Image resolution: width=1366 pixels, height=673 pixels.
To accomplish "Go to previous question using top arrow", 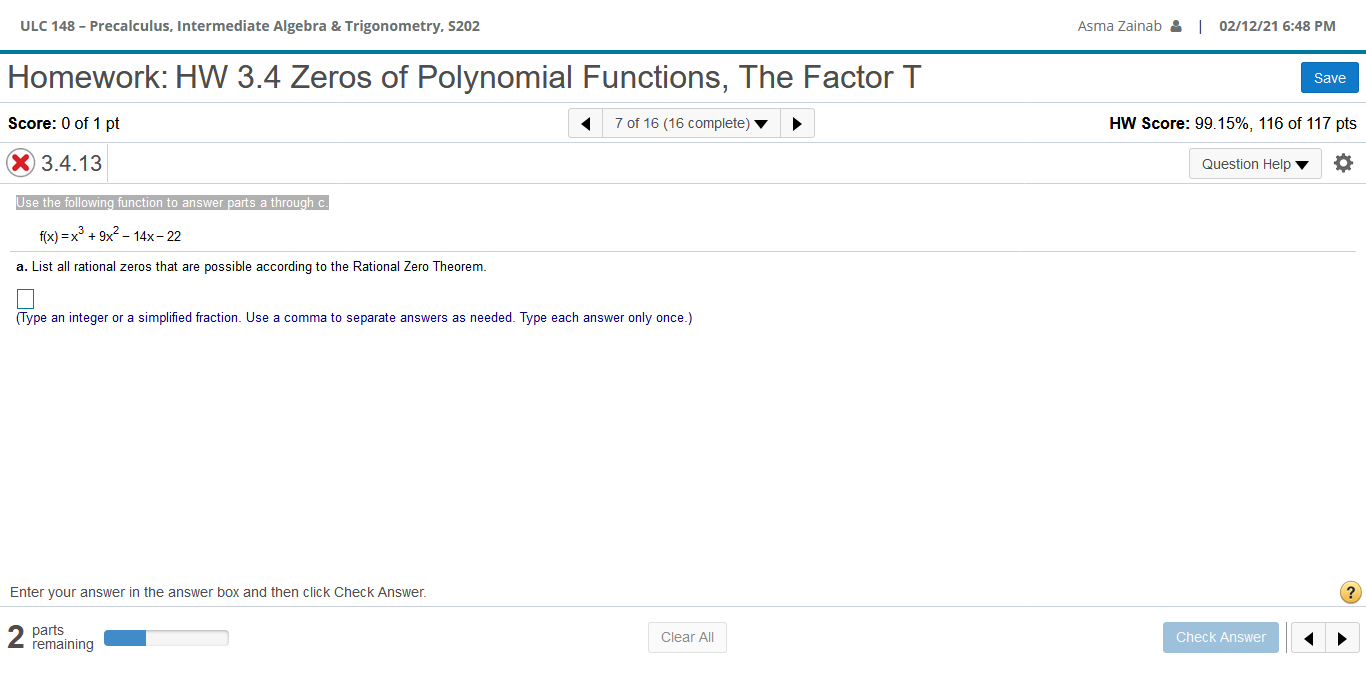I will point(586,123).
